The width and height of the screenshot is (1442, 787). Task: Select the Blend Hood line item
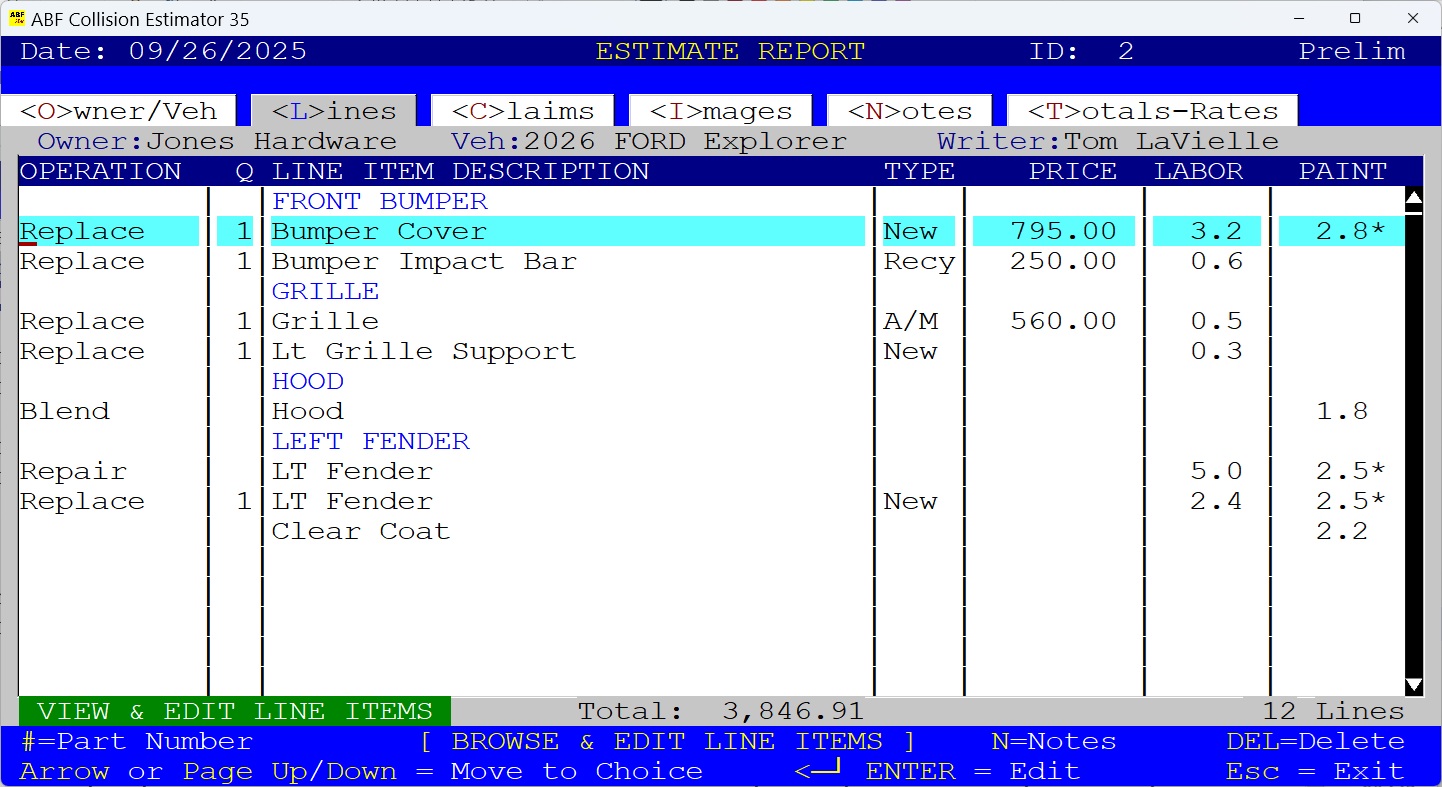pyautogui.click(x=307, y=411)
